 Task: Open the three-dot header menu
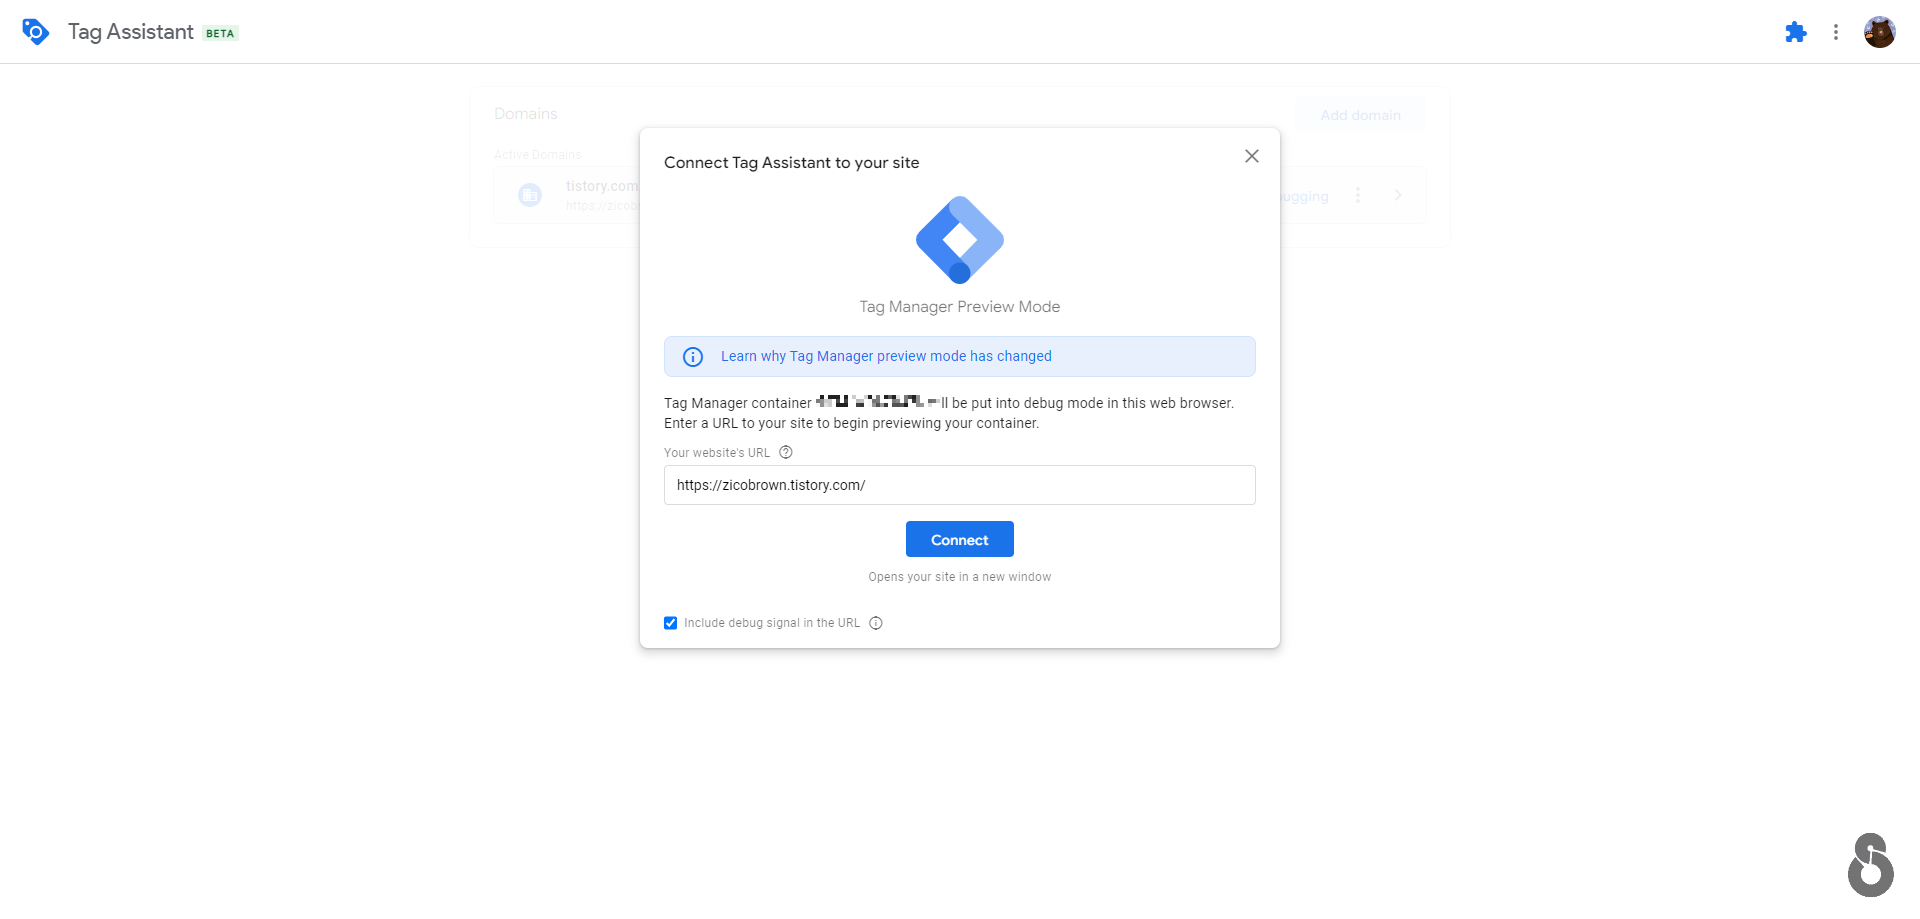coord(1836,32)
